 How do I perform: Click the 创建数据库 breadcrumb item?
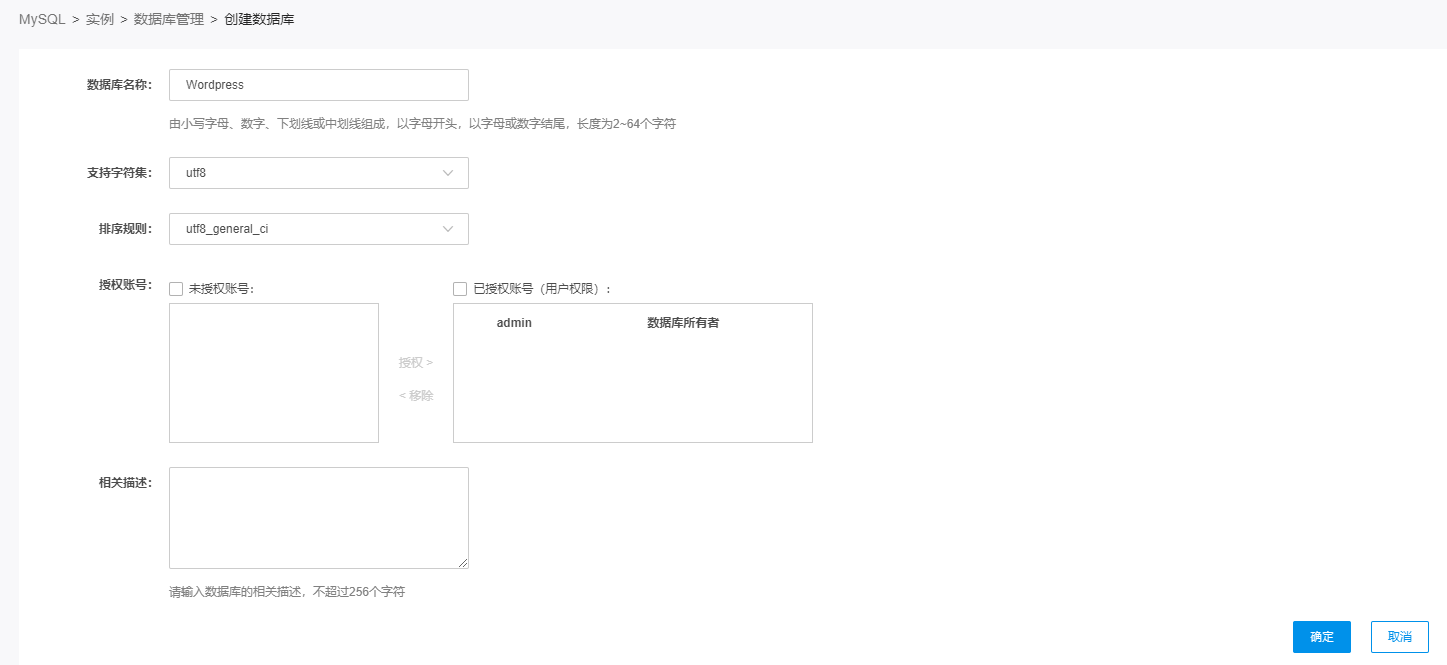coord(259,19)
